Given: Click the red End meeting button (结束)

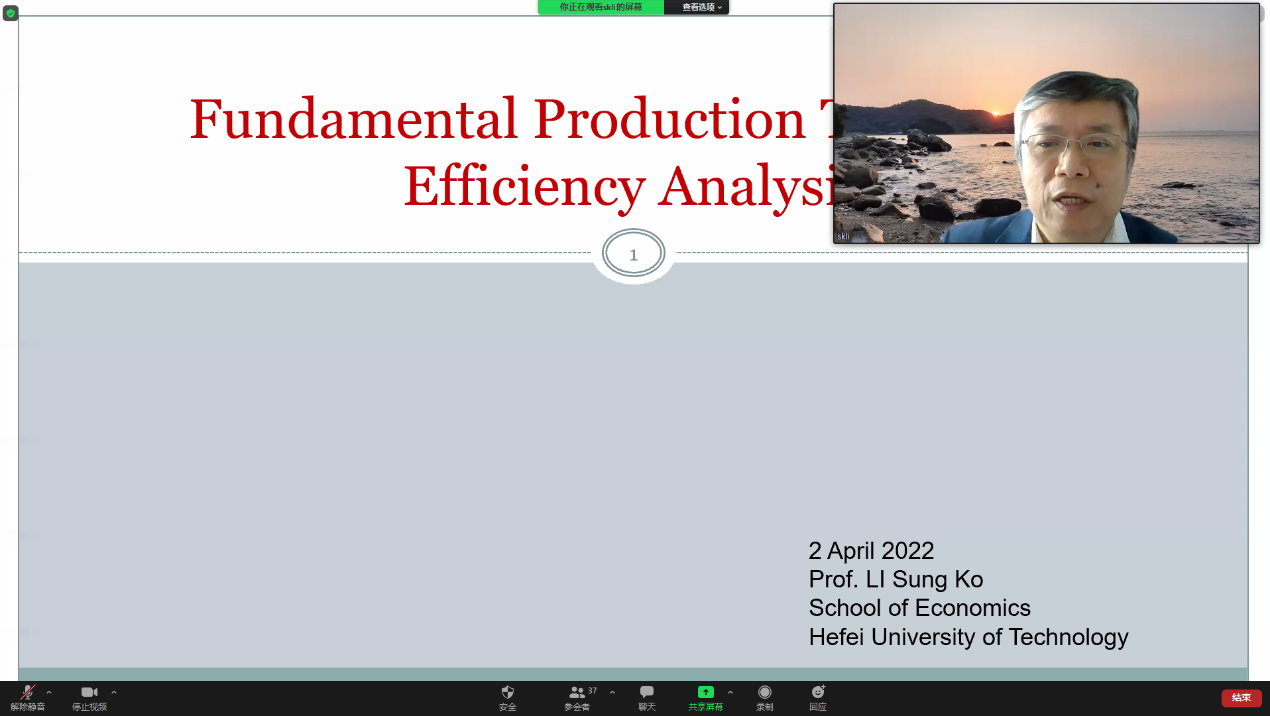Looking at the screenshot, I should pos(1241,698).
